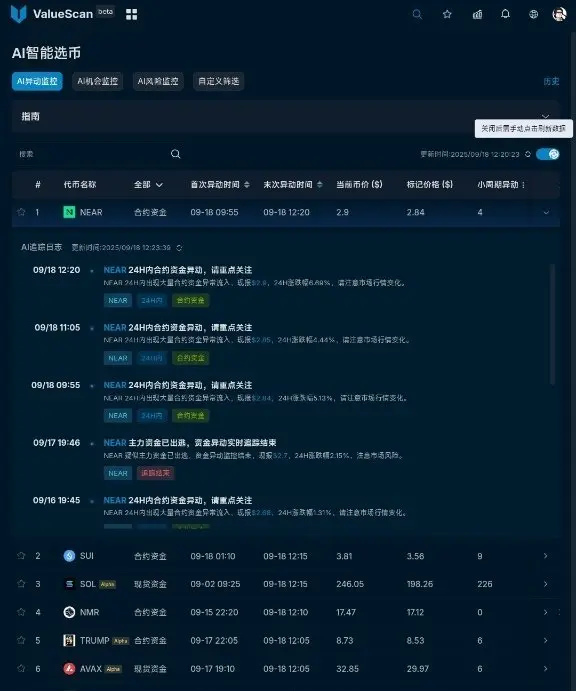Viewport: 576px width, 691px height.
Task: Open column options next to 小周期异动
Action: [x=524, y=185]
